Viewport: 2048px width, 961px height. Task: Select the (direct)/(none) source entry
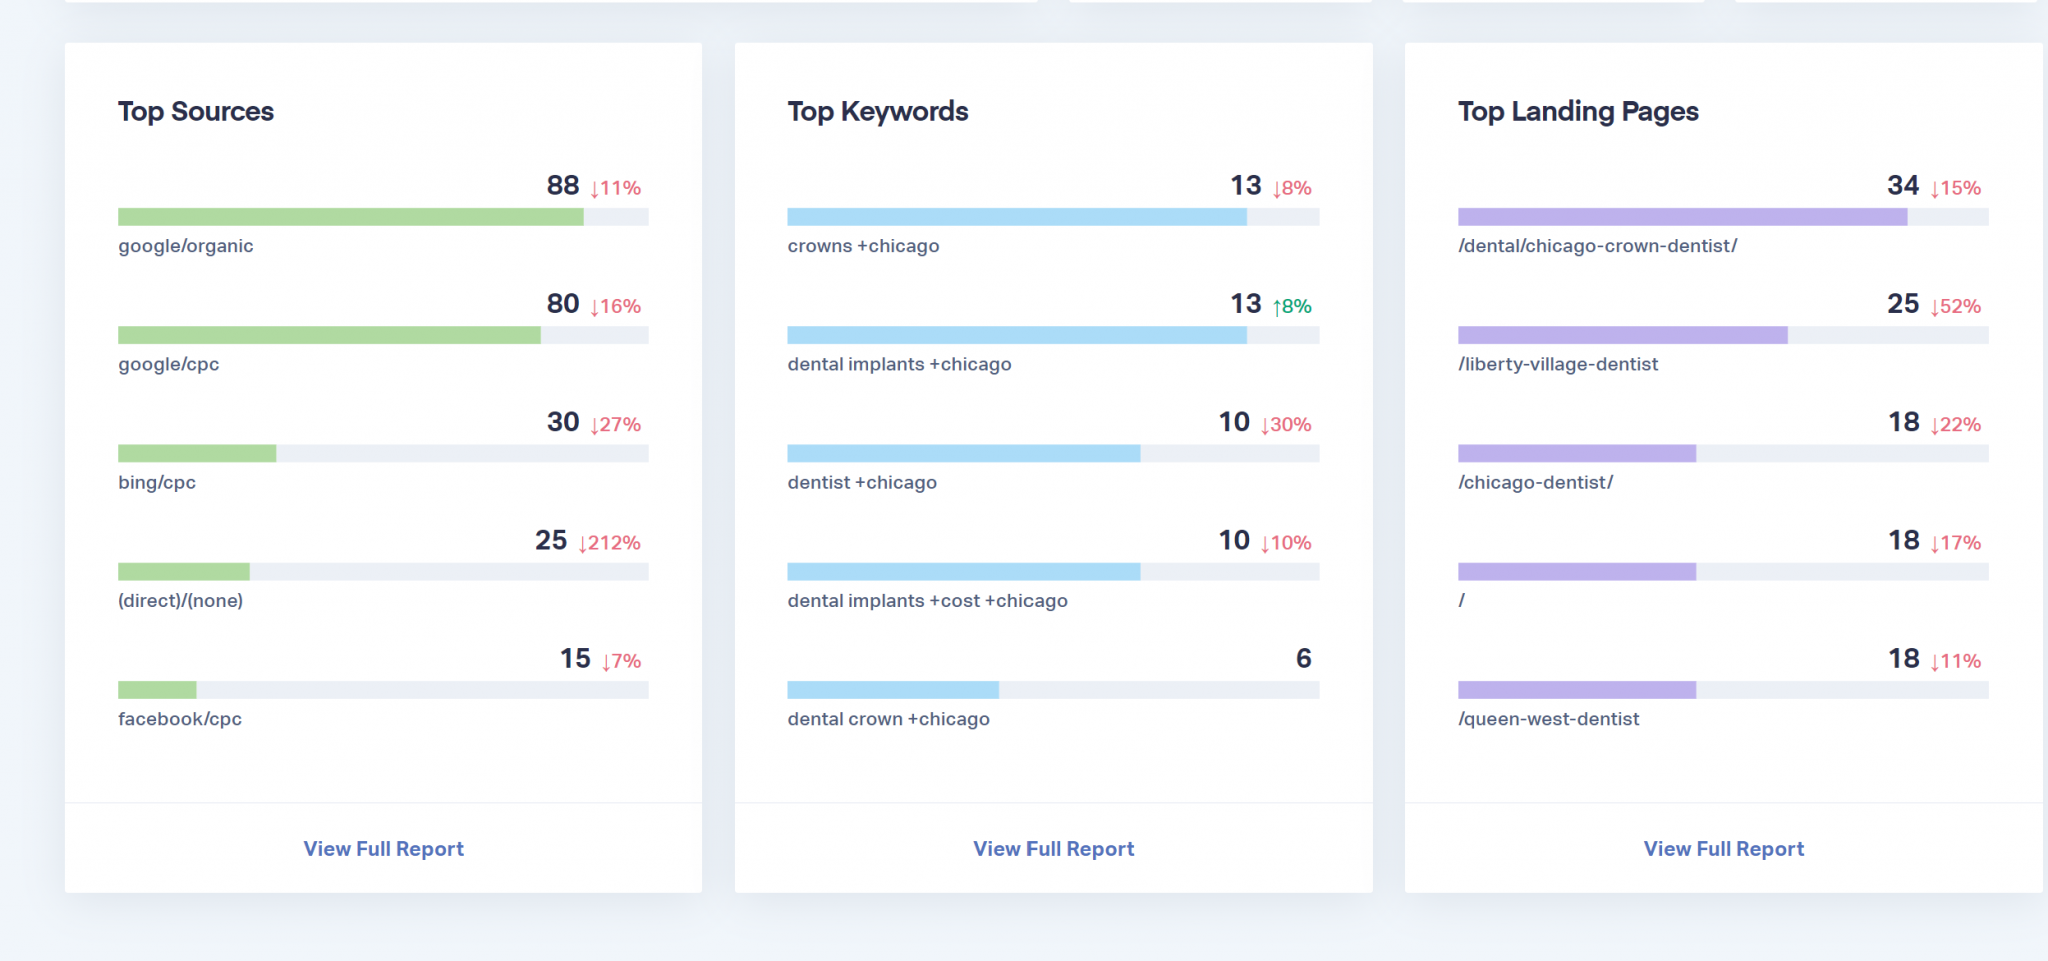click(x=180, y=600)
